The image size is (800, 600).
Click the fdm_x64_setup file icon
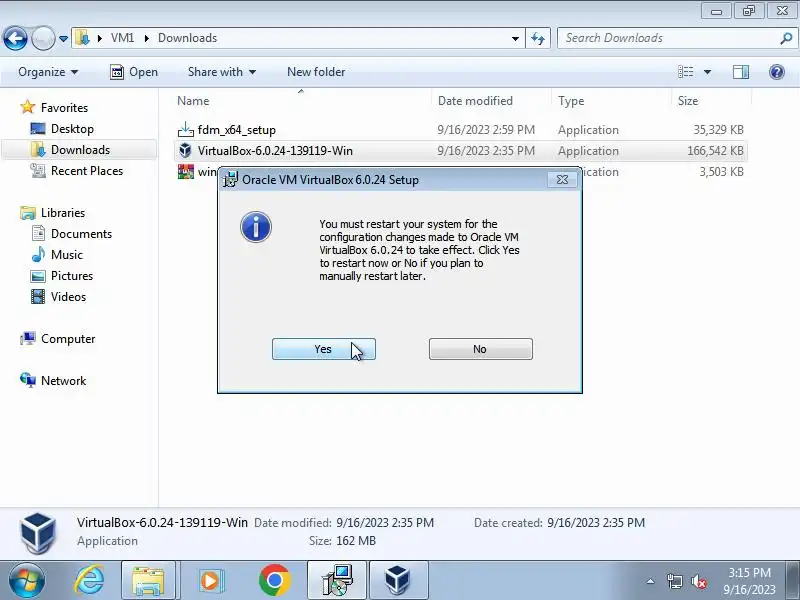pyautogui.click(x=186, y=130)
